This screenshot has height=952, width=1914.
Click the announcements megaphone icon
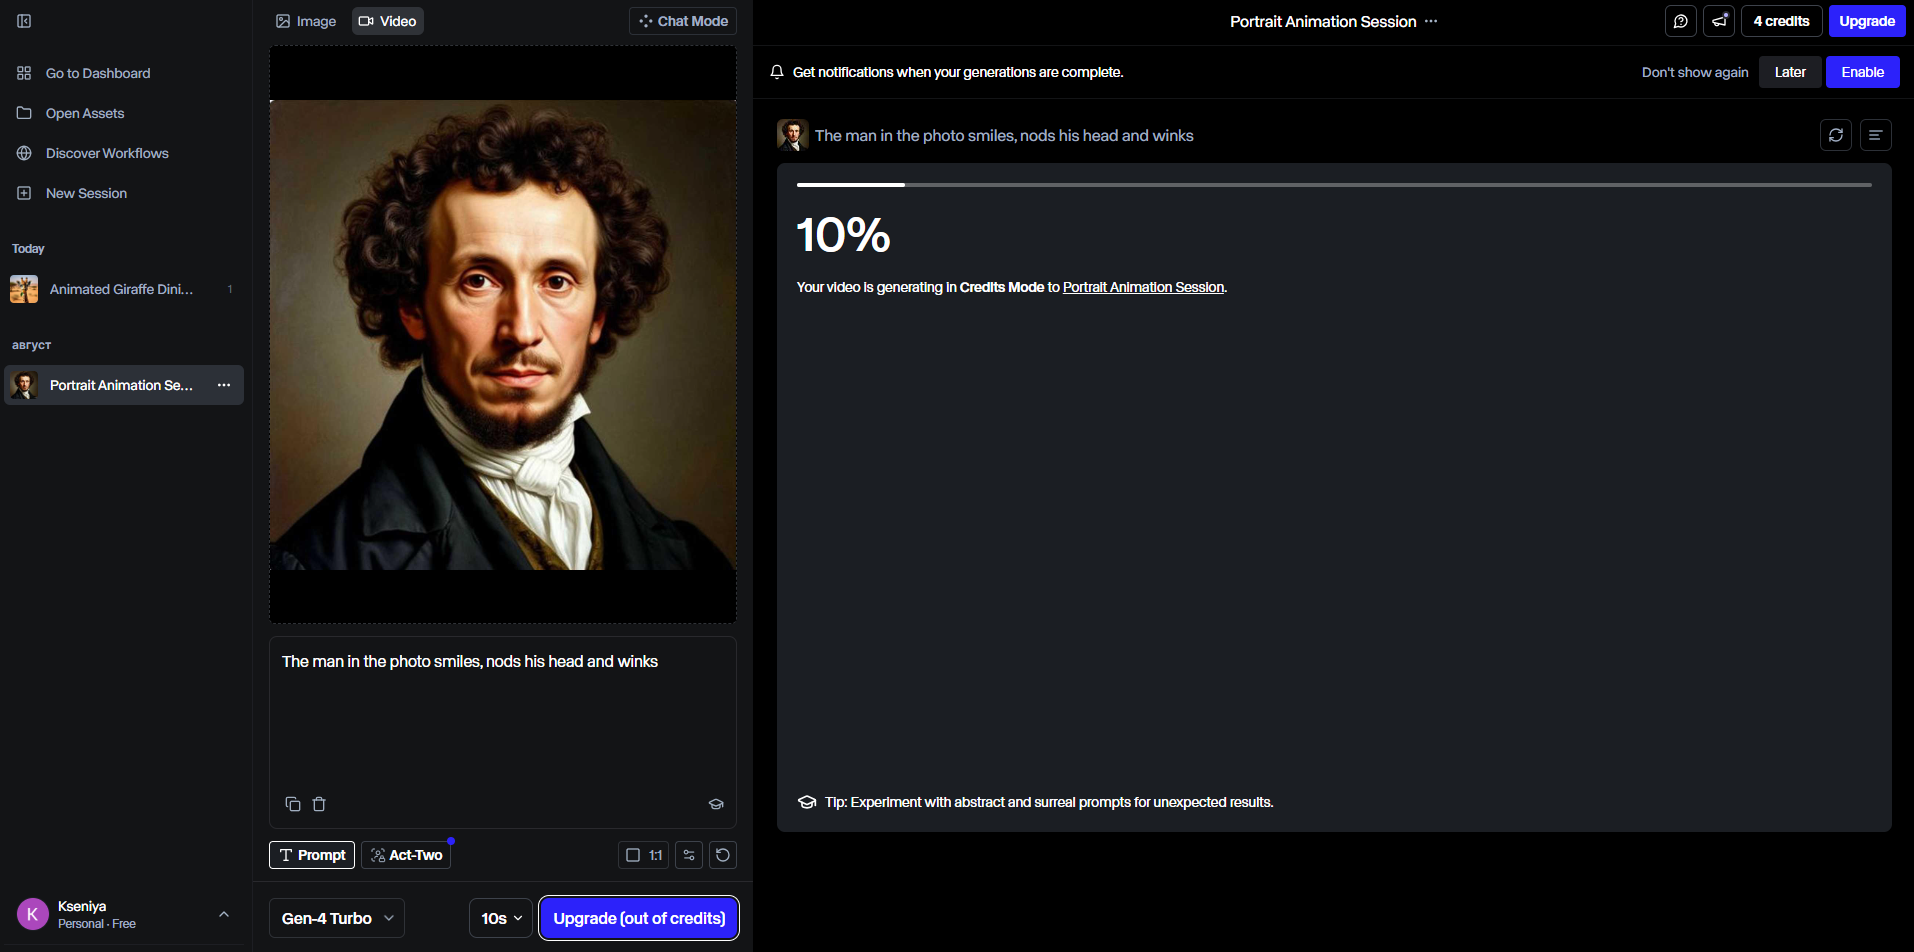pyautogui.click(x=1719, y=21)
